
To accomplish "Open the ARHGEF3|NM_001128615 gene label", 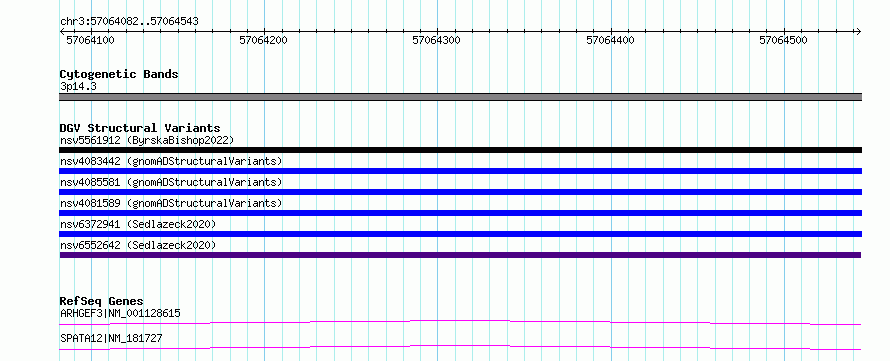I will pos(120,313).
